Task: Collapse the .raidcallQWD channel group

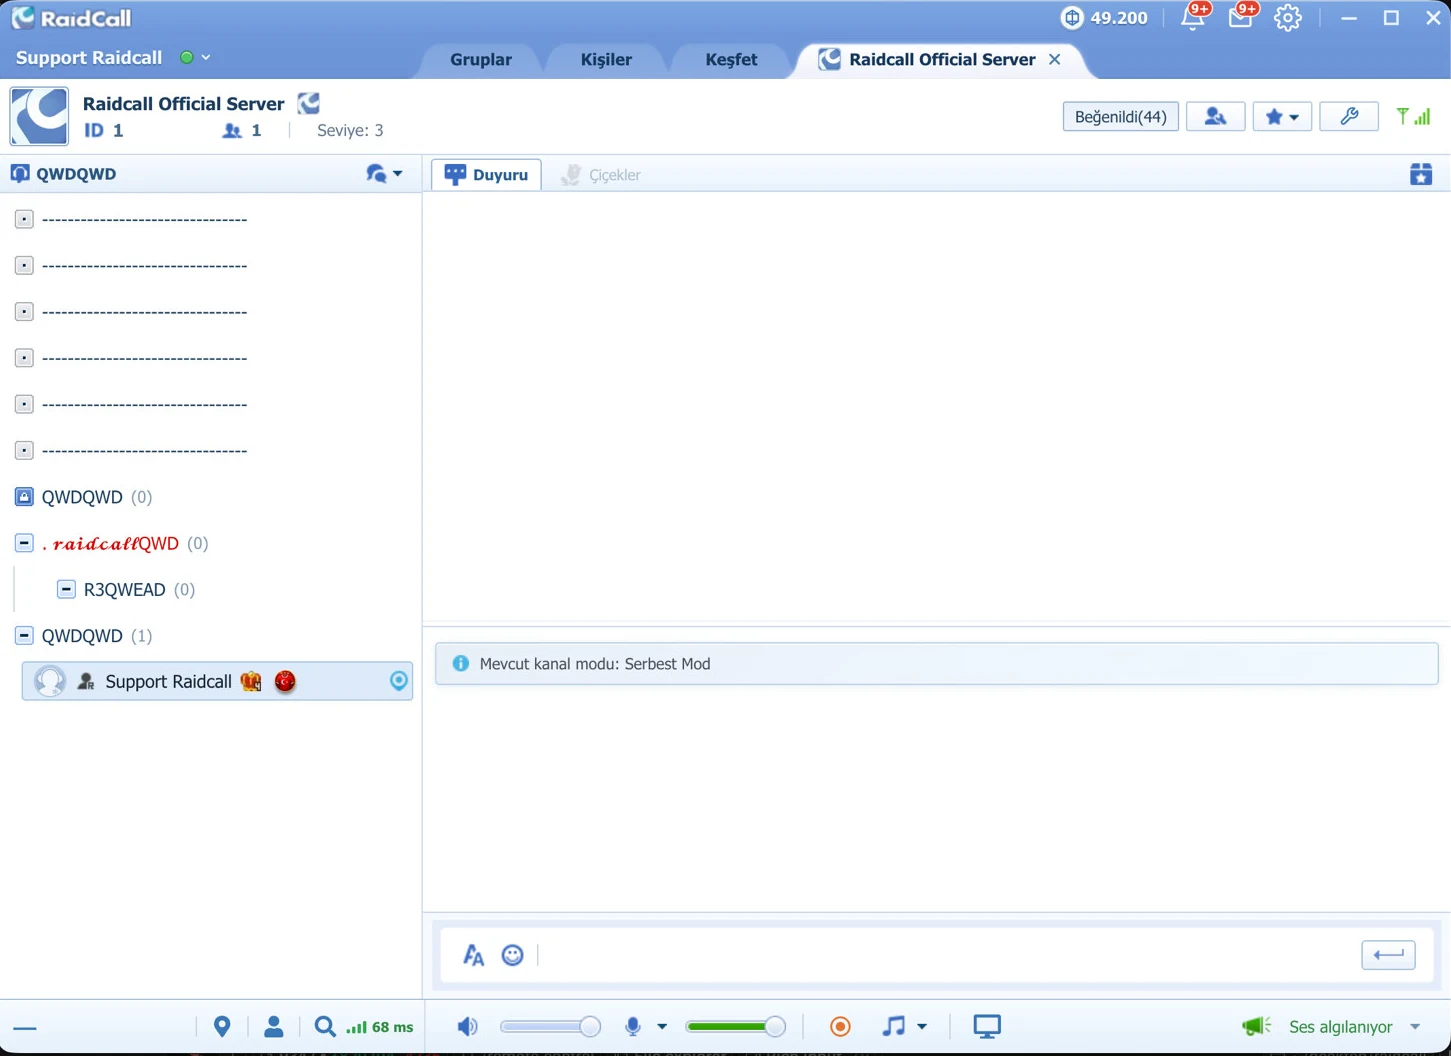Action: pos(24,543)
